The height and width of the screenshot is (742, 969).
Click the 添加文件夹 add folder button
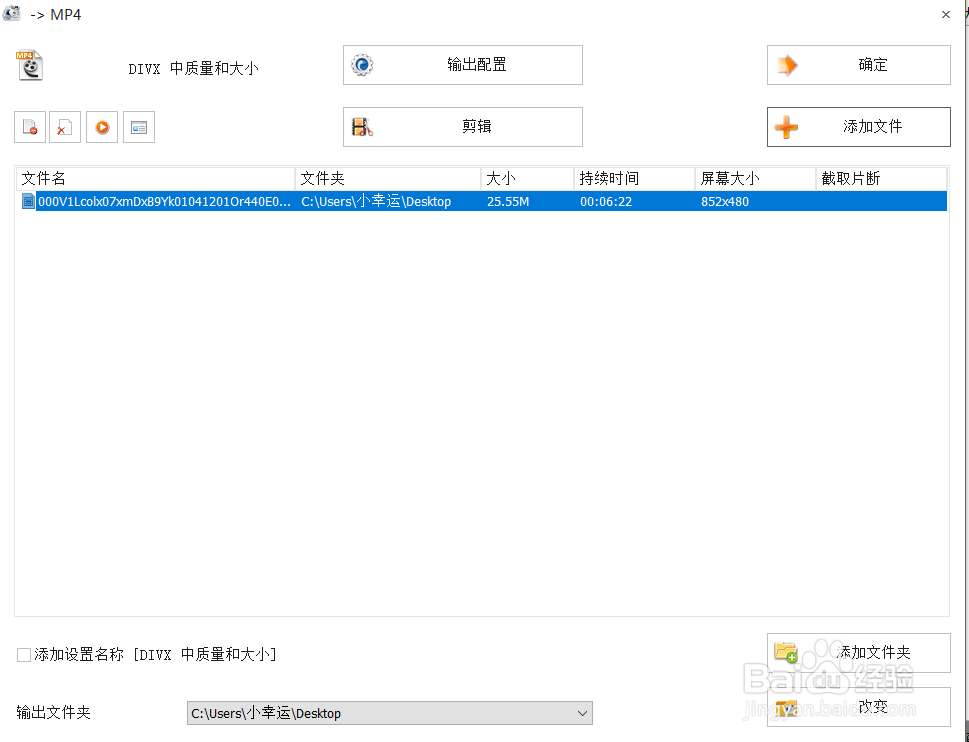click(x=858, y=652)
